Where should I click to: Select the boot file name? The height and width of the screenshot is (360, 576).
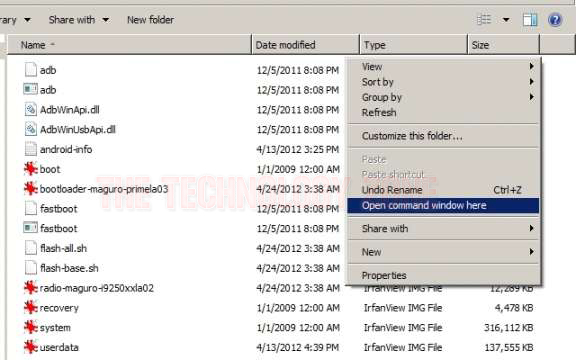[x=50, y=169]
